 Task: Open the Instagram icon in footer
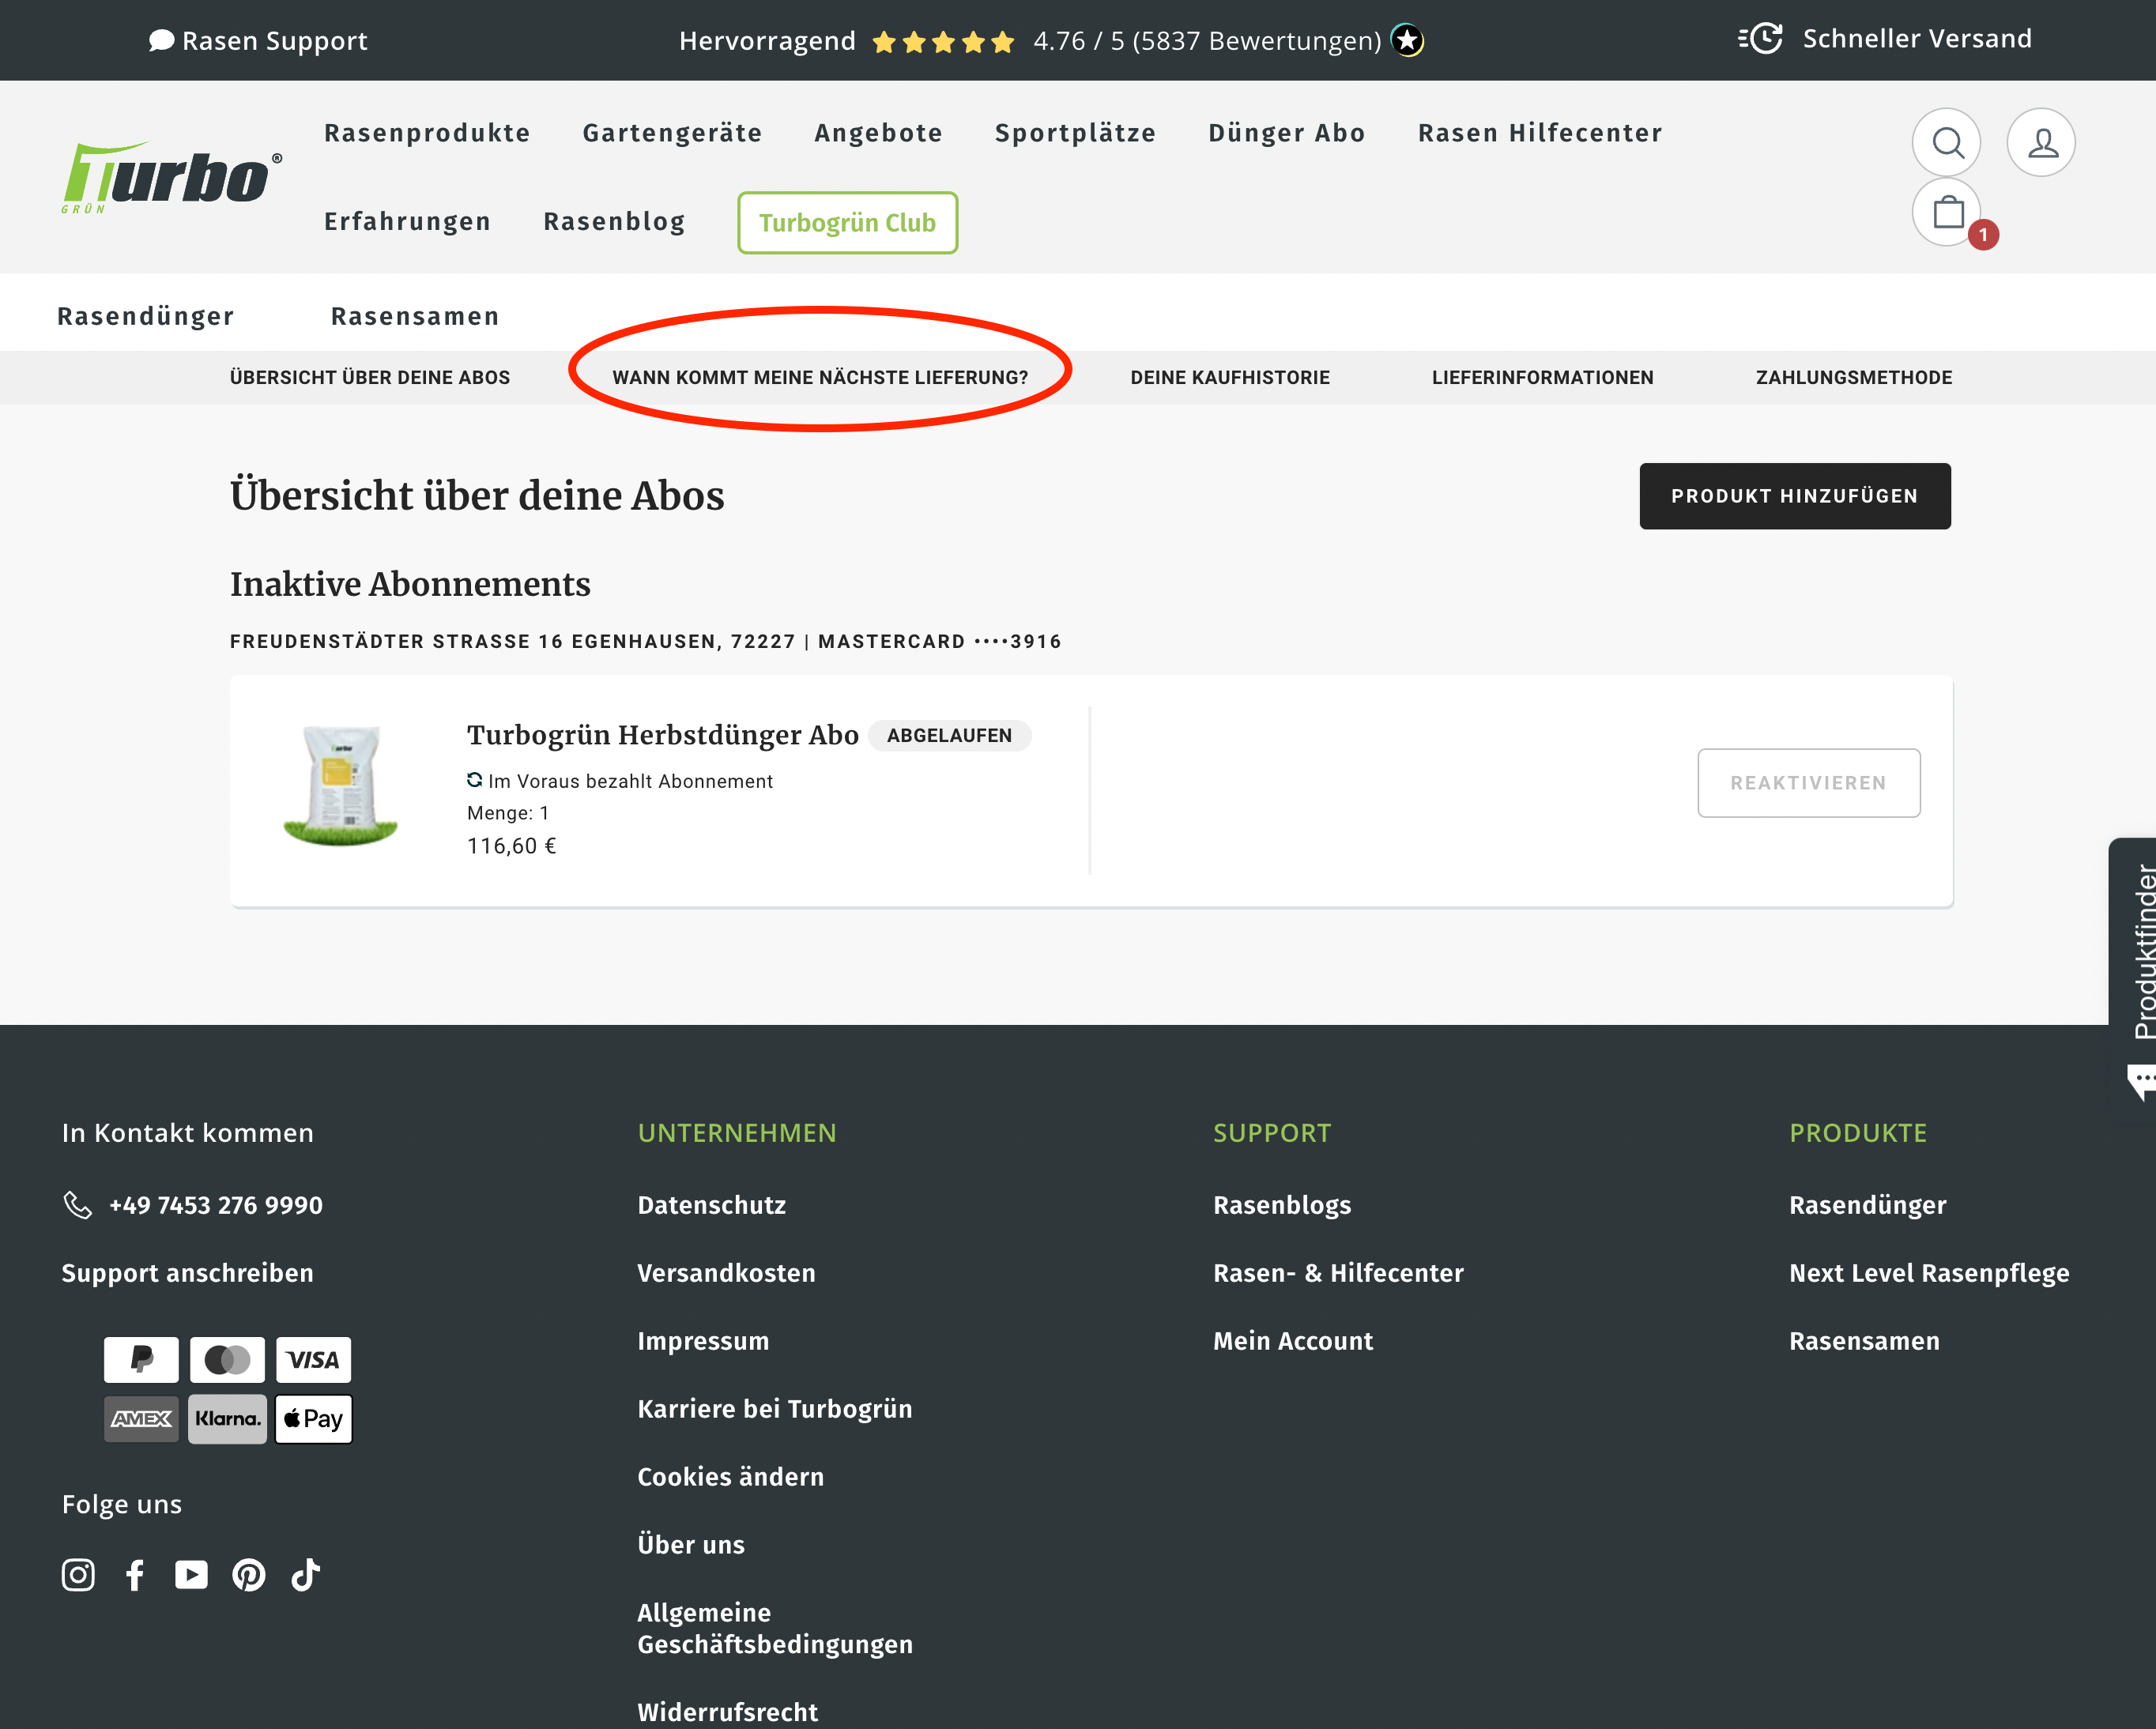78,1575
